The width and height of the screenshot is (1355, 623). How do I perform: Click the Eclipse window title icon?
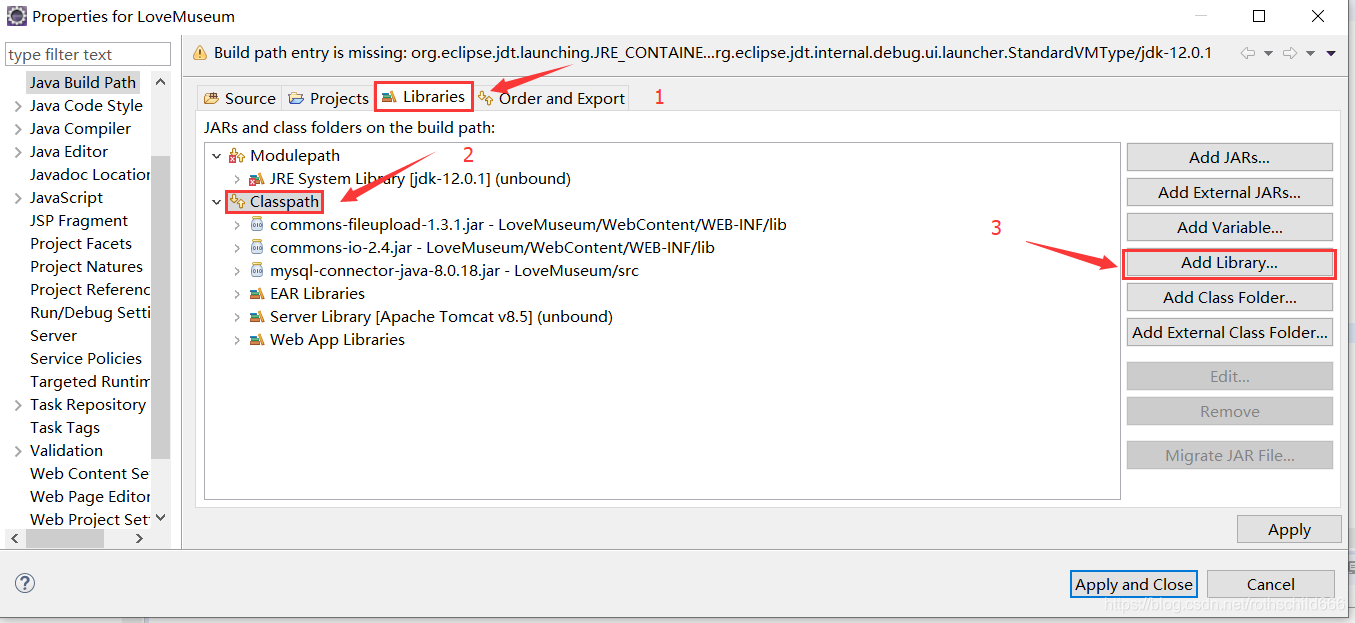(17, 16)
